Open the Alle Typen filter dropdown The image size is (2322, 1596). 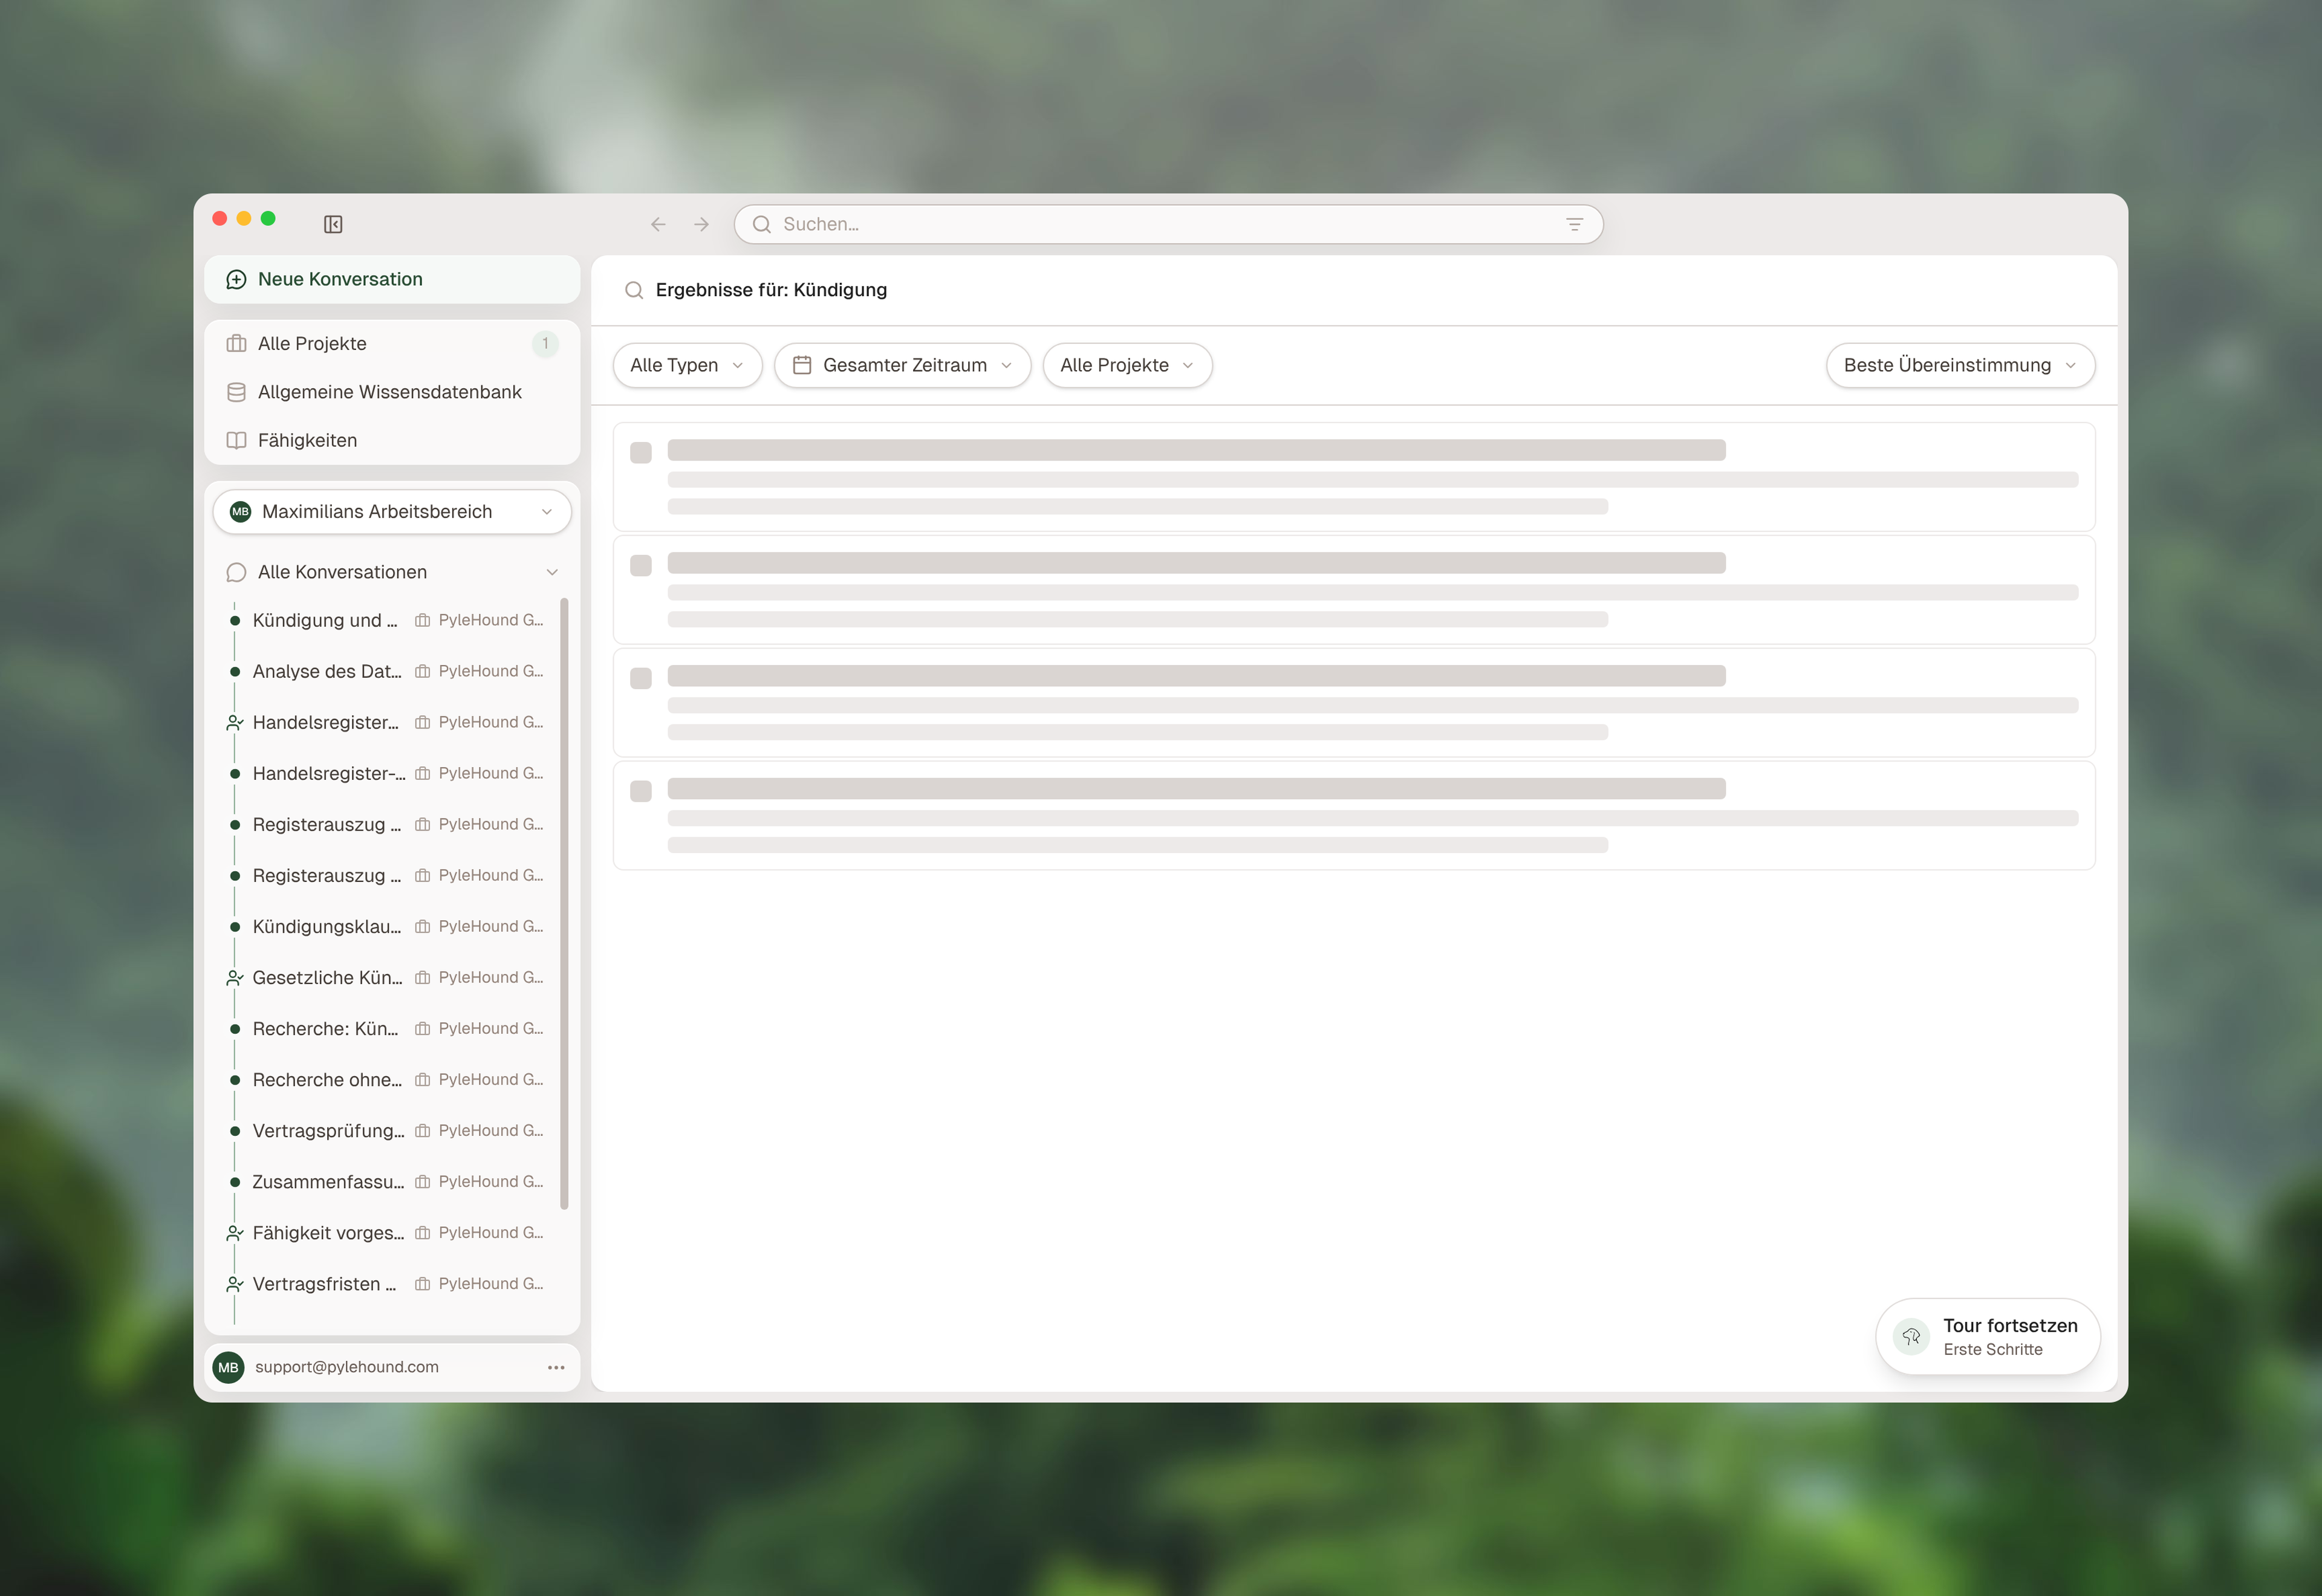pyautogui.click(x=687, y=365)
